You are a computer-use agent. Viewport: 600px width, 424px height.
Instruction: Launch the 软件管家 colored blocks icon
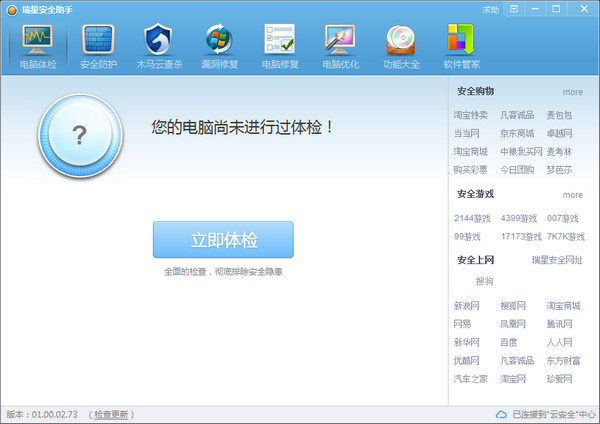[x=461, y=39]
